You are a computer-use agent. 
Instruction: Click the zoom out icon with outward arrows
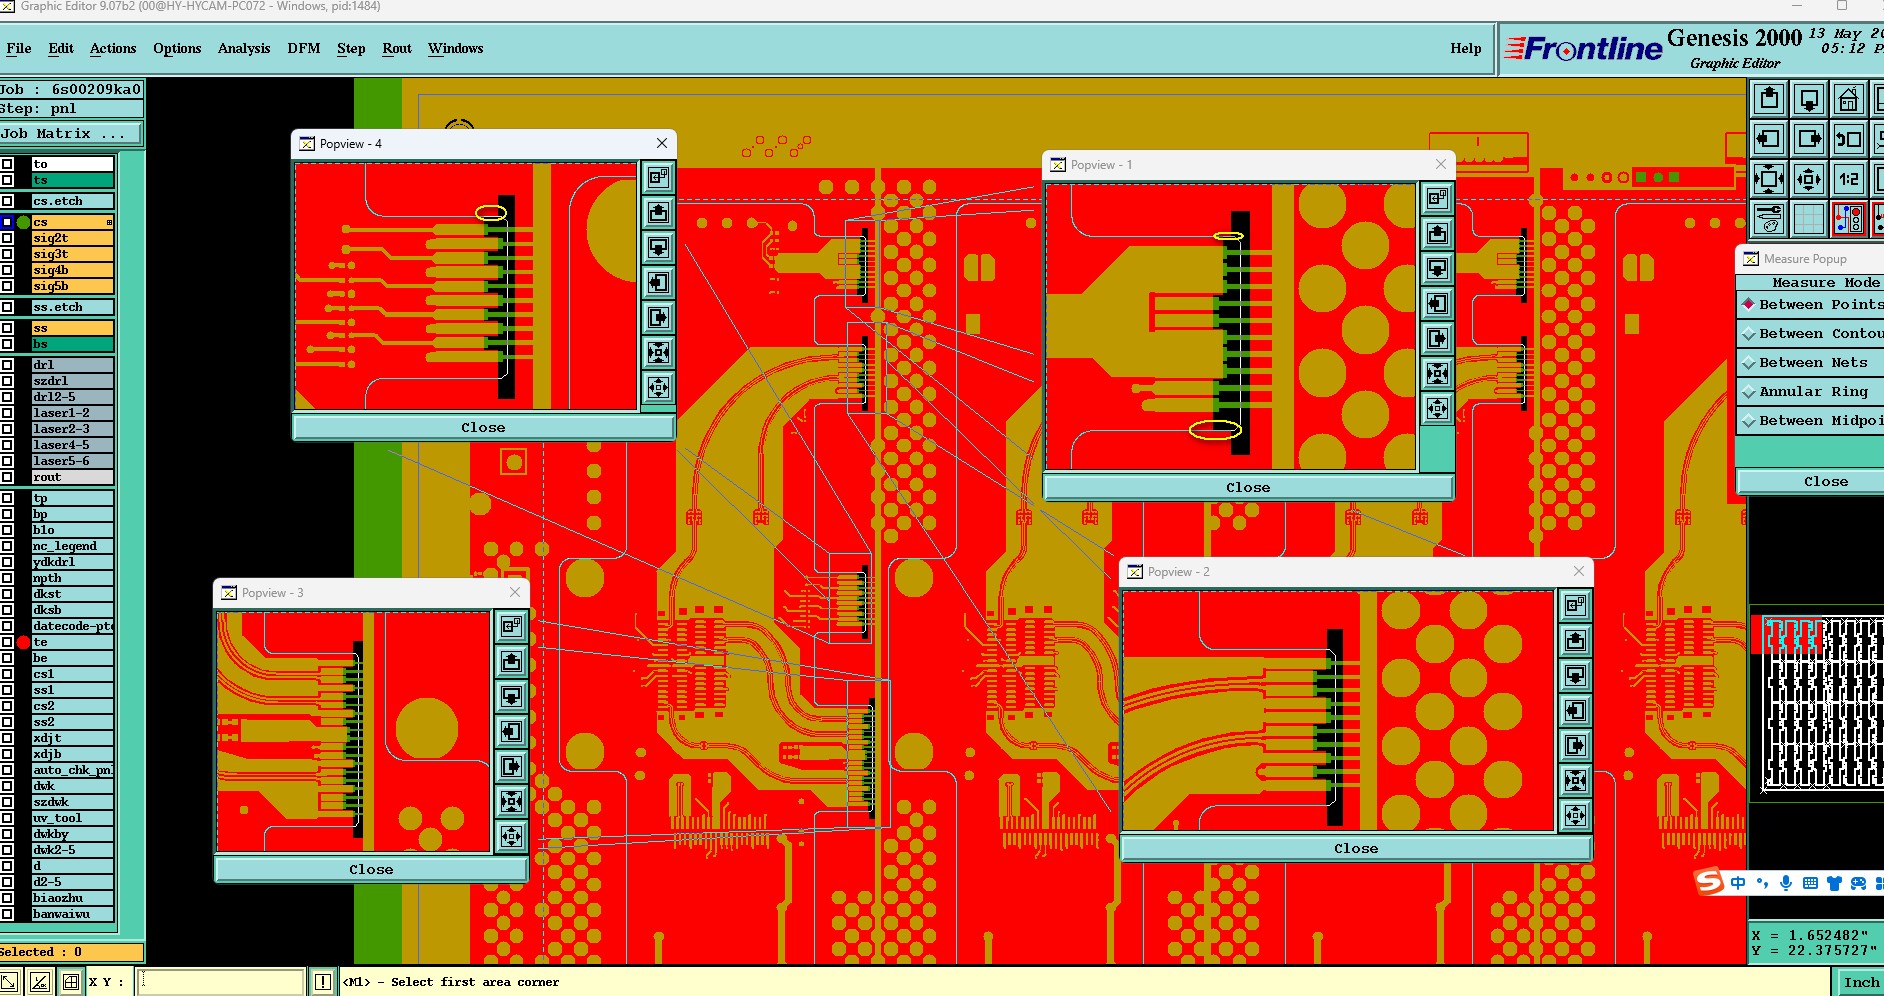point(1809,179)
